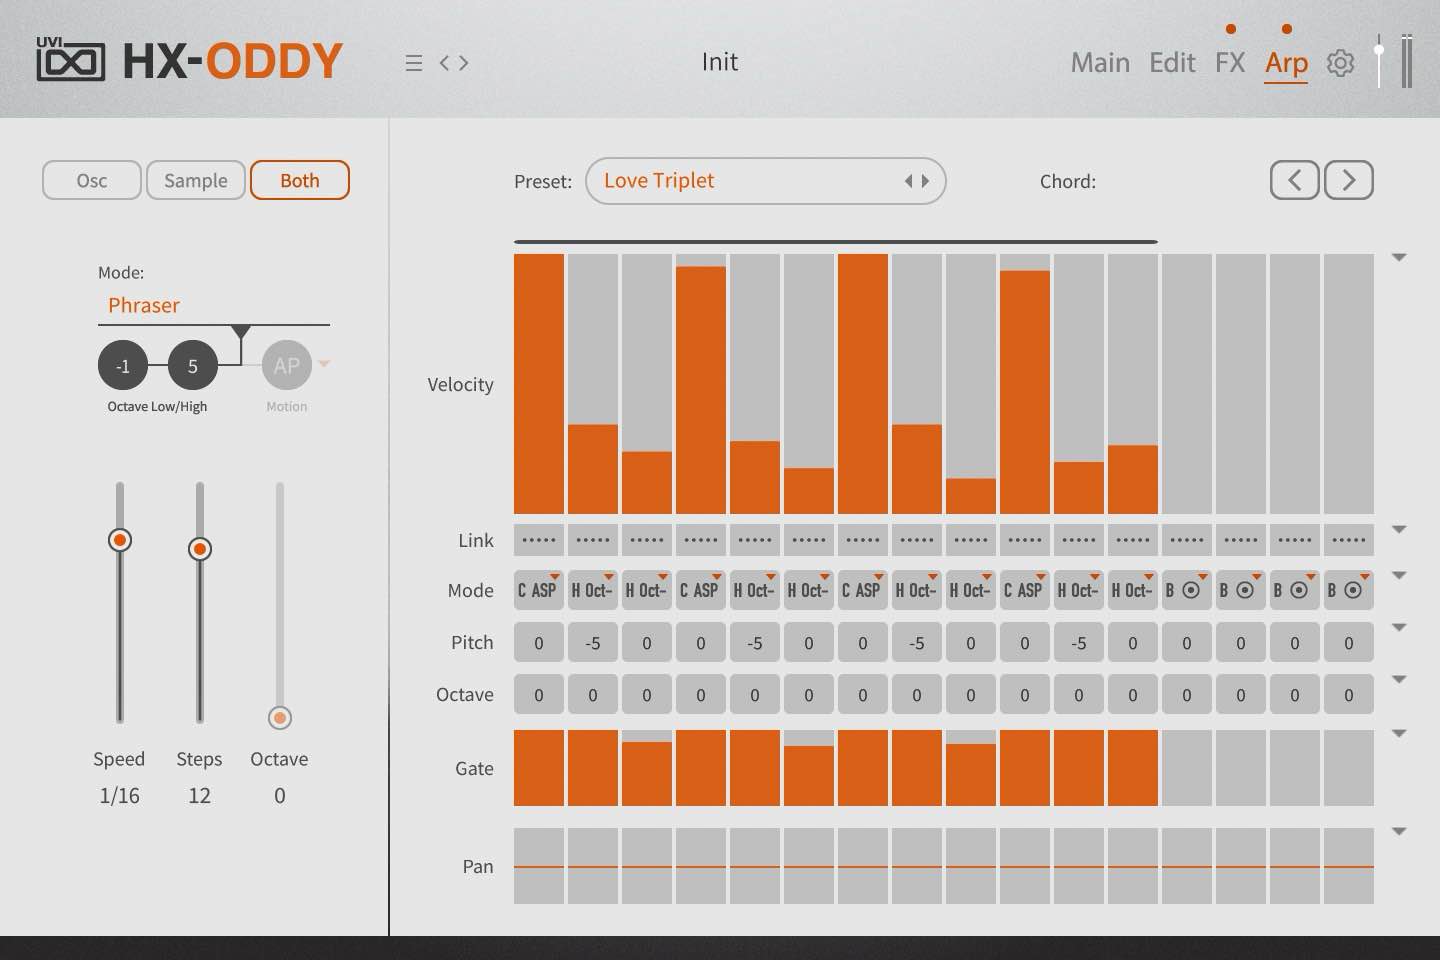The image size is (1440, 960).
Task: Select the Osc layer button
Action: coord(92,181)
